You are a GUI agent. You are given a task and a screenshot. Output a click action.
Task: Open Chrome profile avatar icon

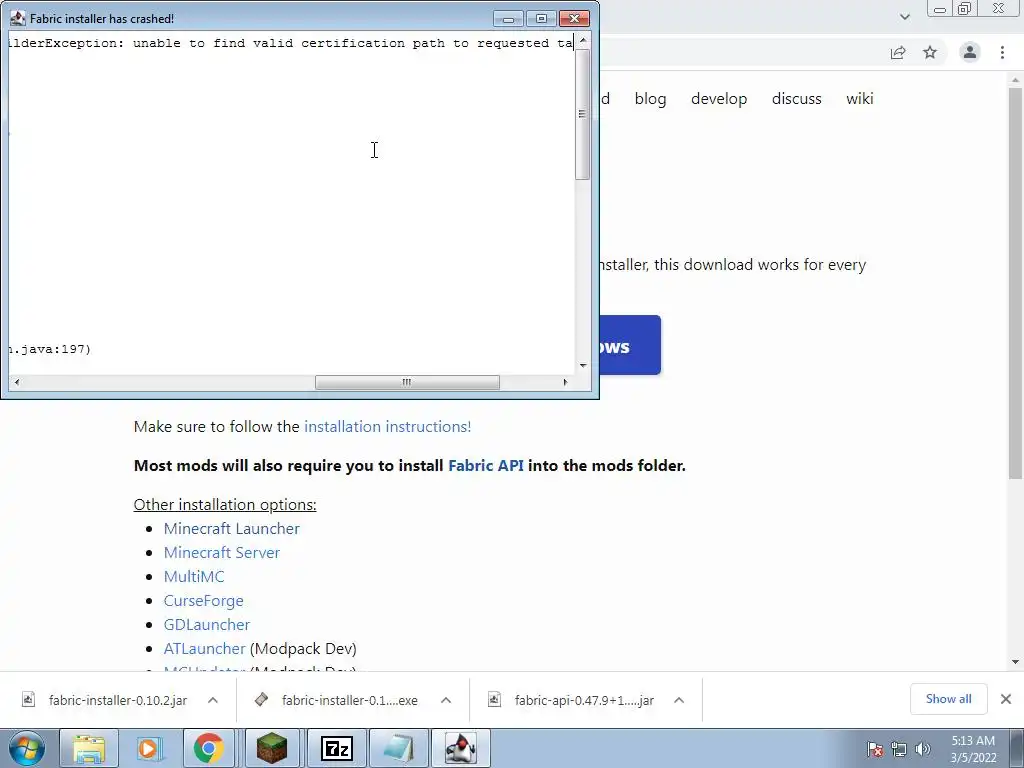[x=970, y=52]
